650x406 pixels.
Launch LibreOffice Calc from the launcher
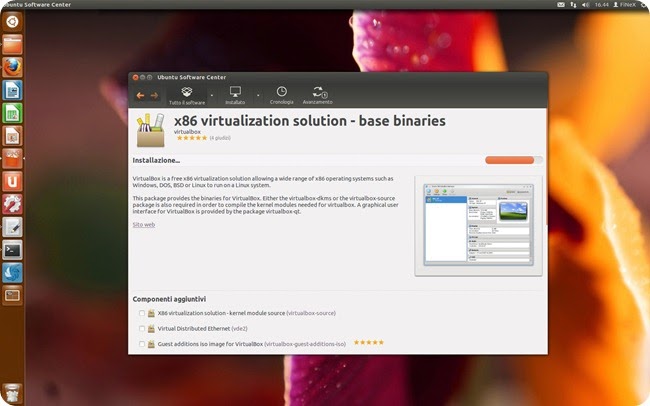12,113
